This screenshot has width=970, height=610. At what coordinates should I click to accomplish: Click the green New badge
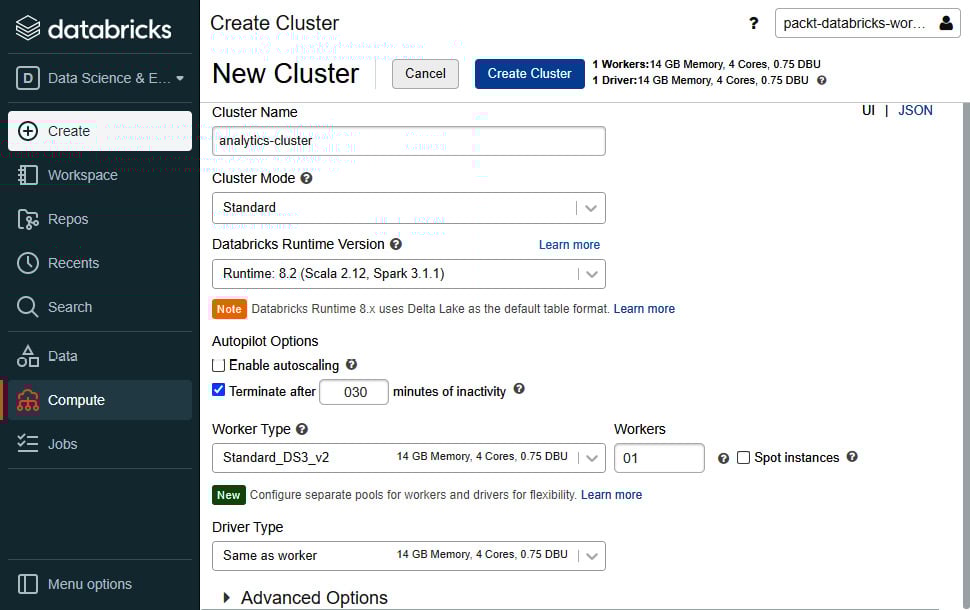(228, 495)
